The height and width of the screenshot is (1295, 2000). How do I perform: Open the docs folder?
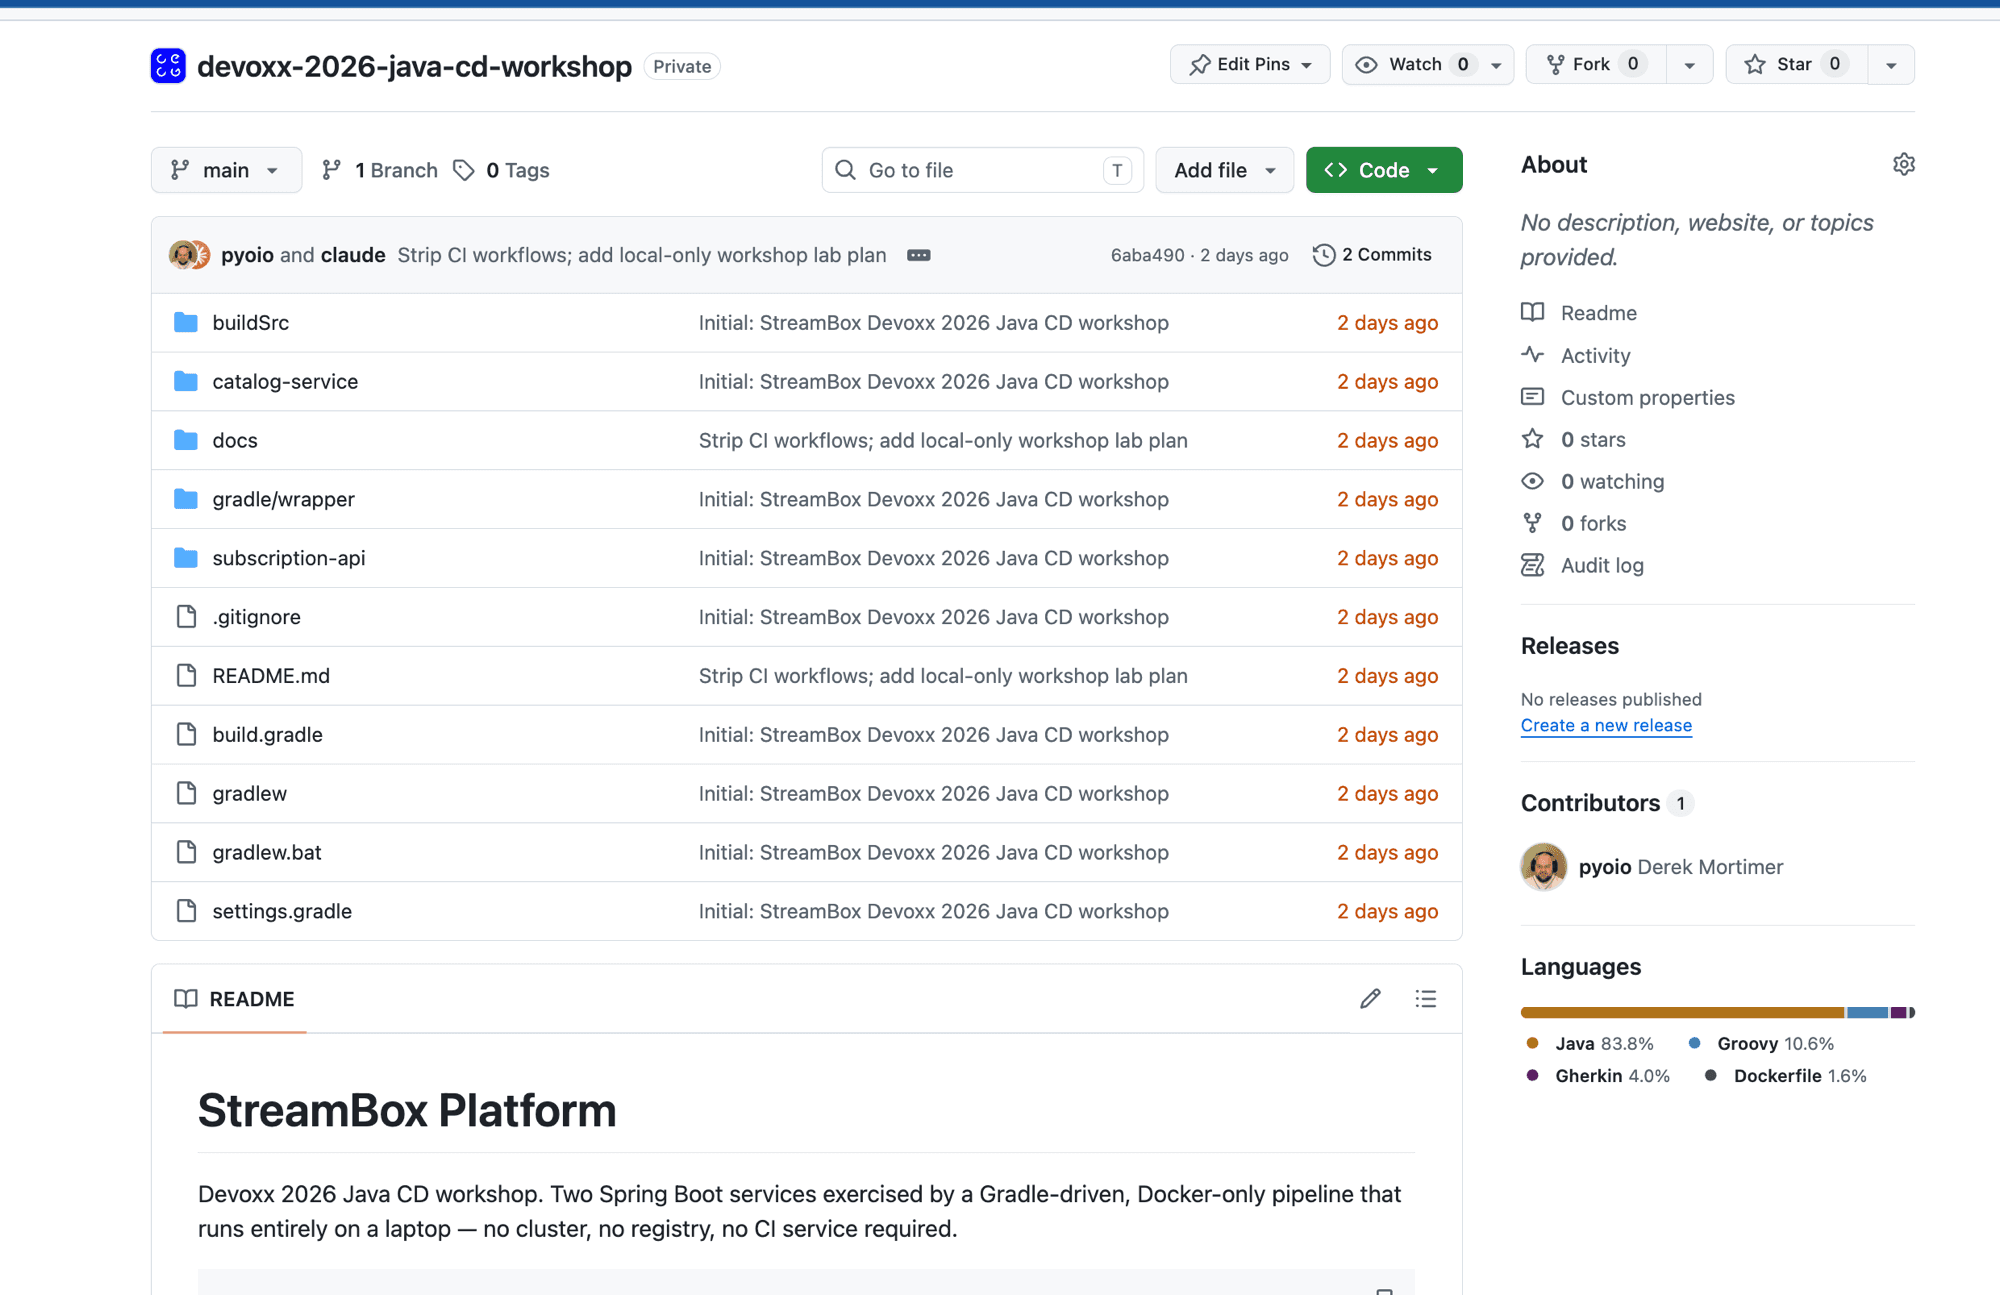point(235,440)
